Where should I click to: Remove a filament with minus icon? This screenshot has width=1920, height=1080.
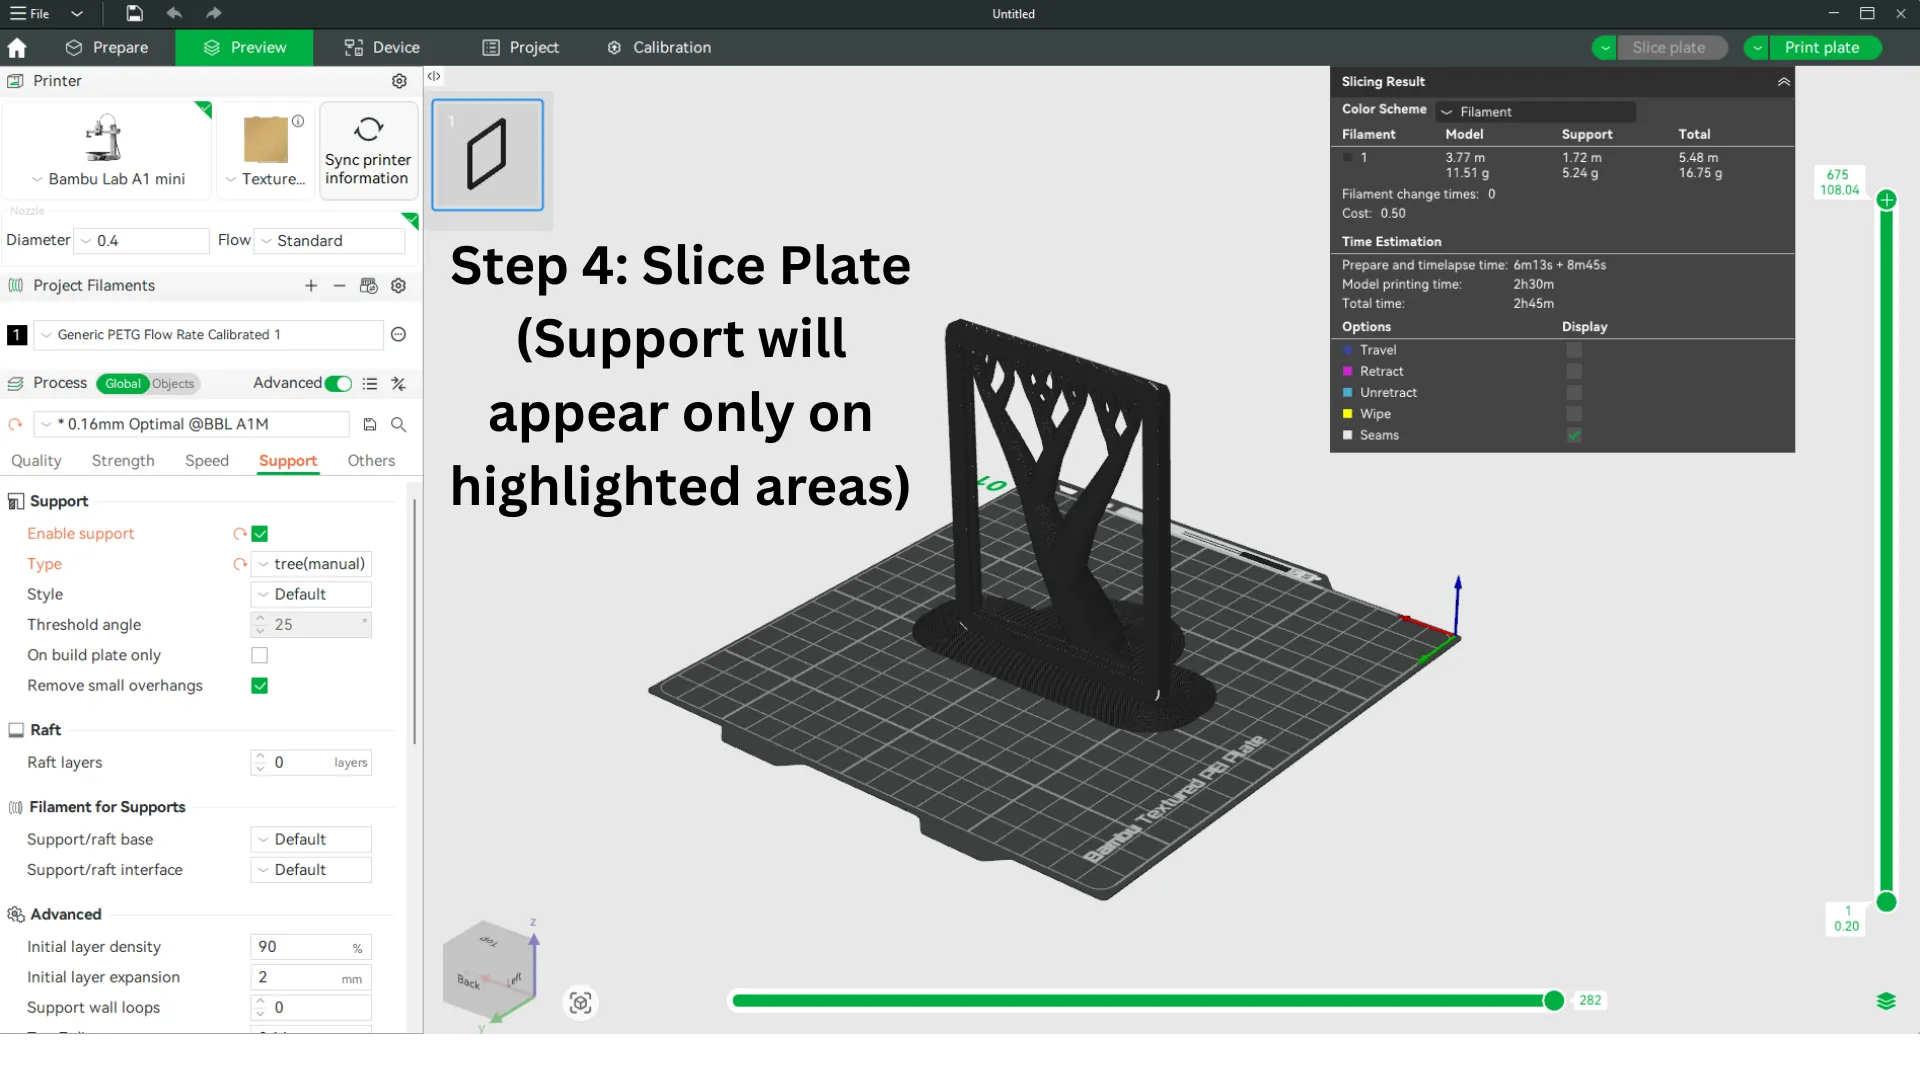pos(340,286)
